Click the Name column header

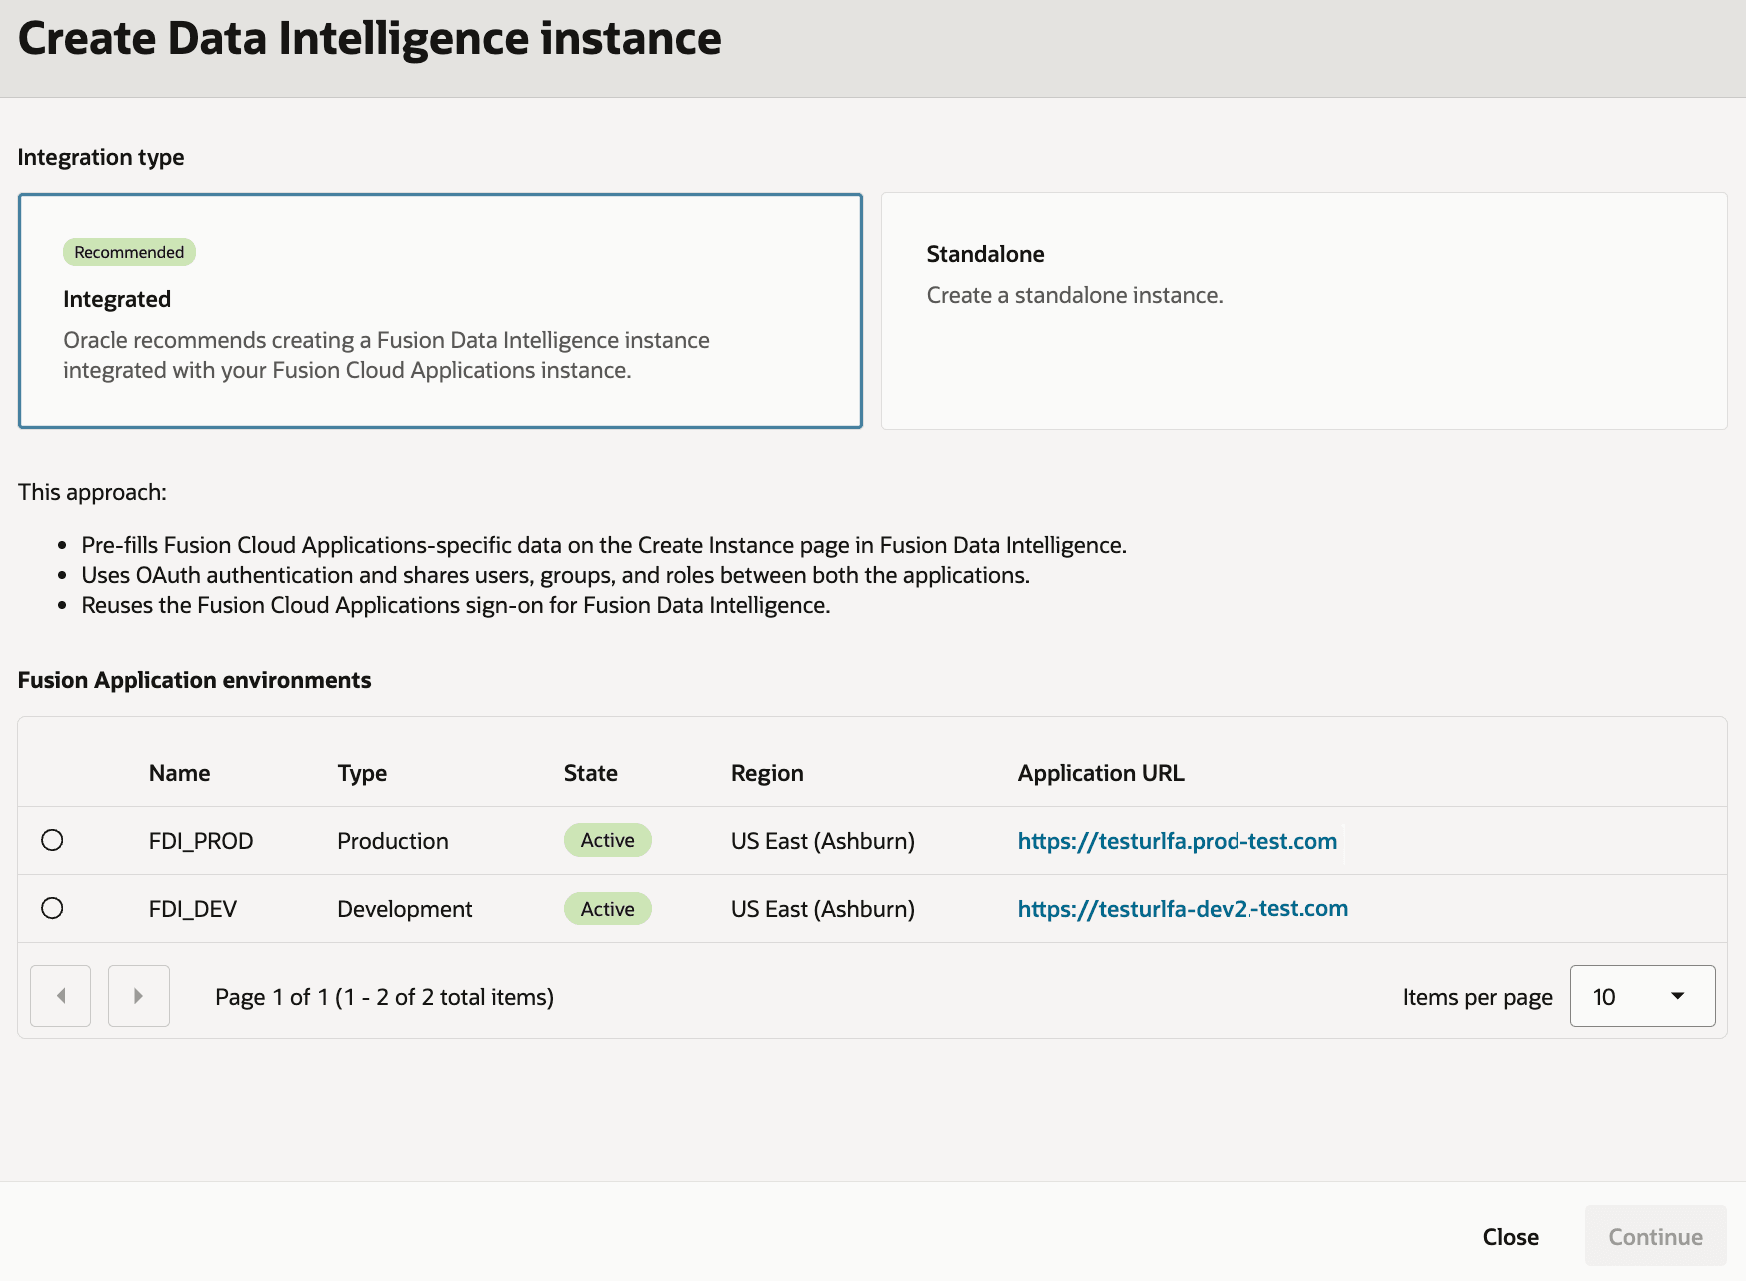(x=179, y=773)
